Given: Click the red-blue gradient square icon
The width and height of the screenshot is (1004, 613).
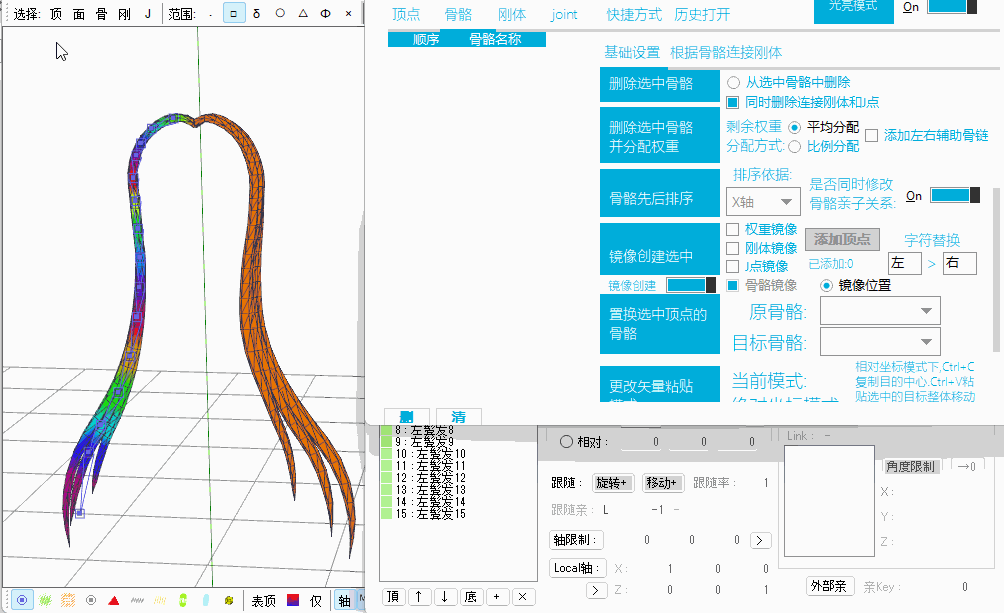Looking at the screenshot, I should coord(293,600).
